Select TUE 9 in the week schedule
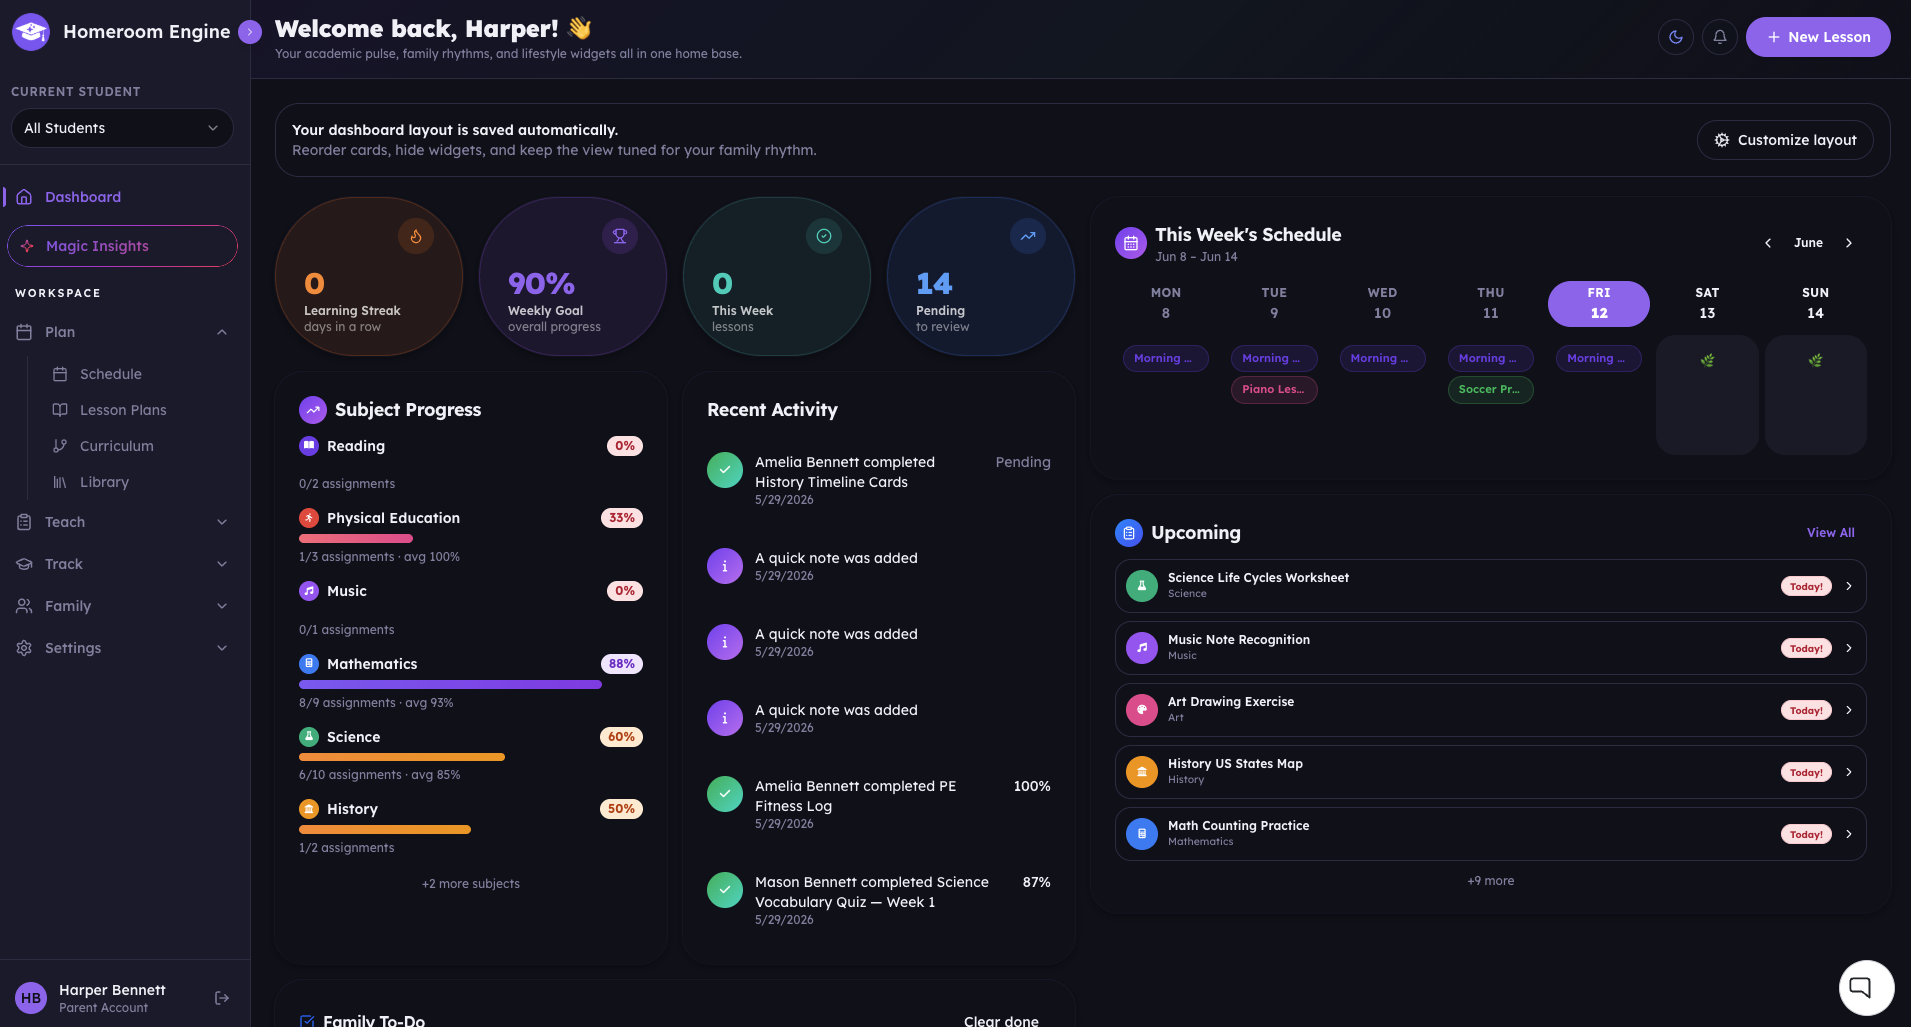This screenshot has height=1027, width=1911. (x=1274, y=303)
